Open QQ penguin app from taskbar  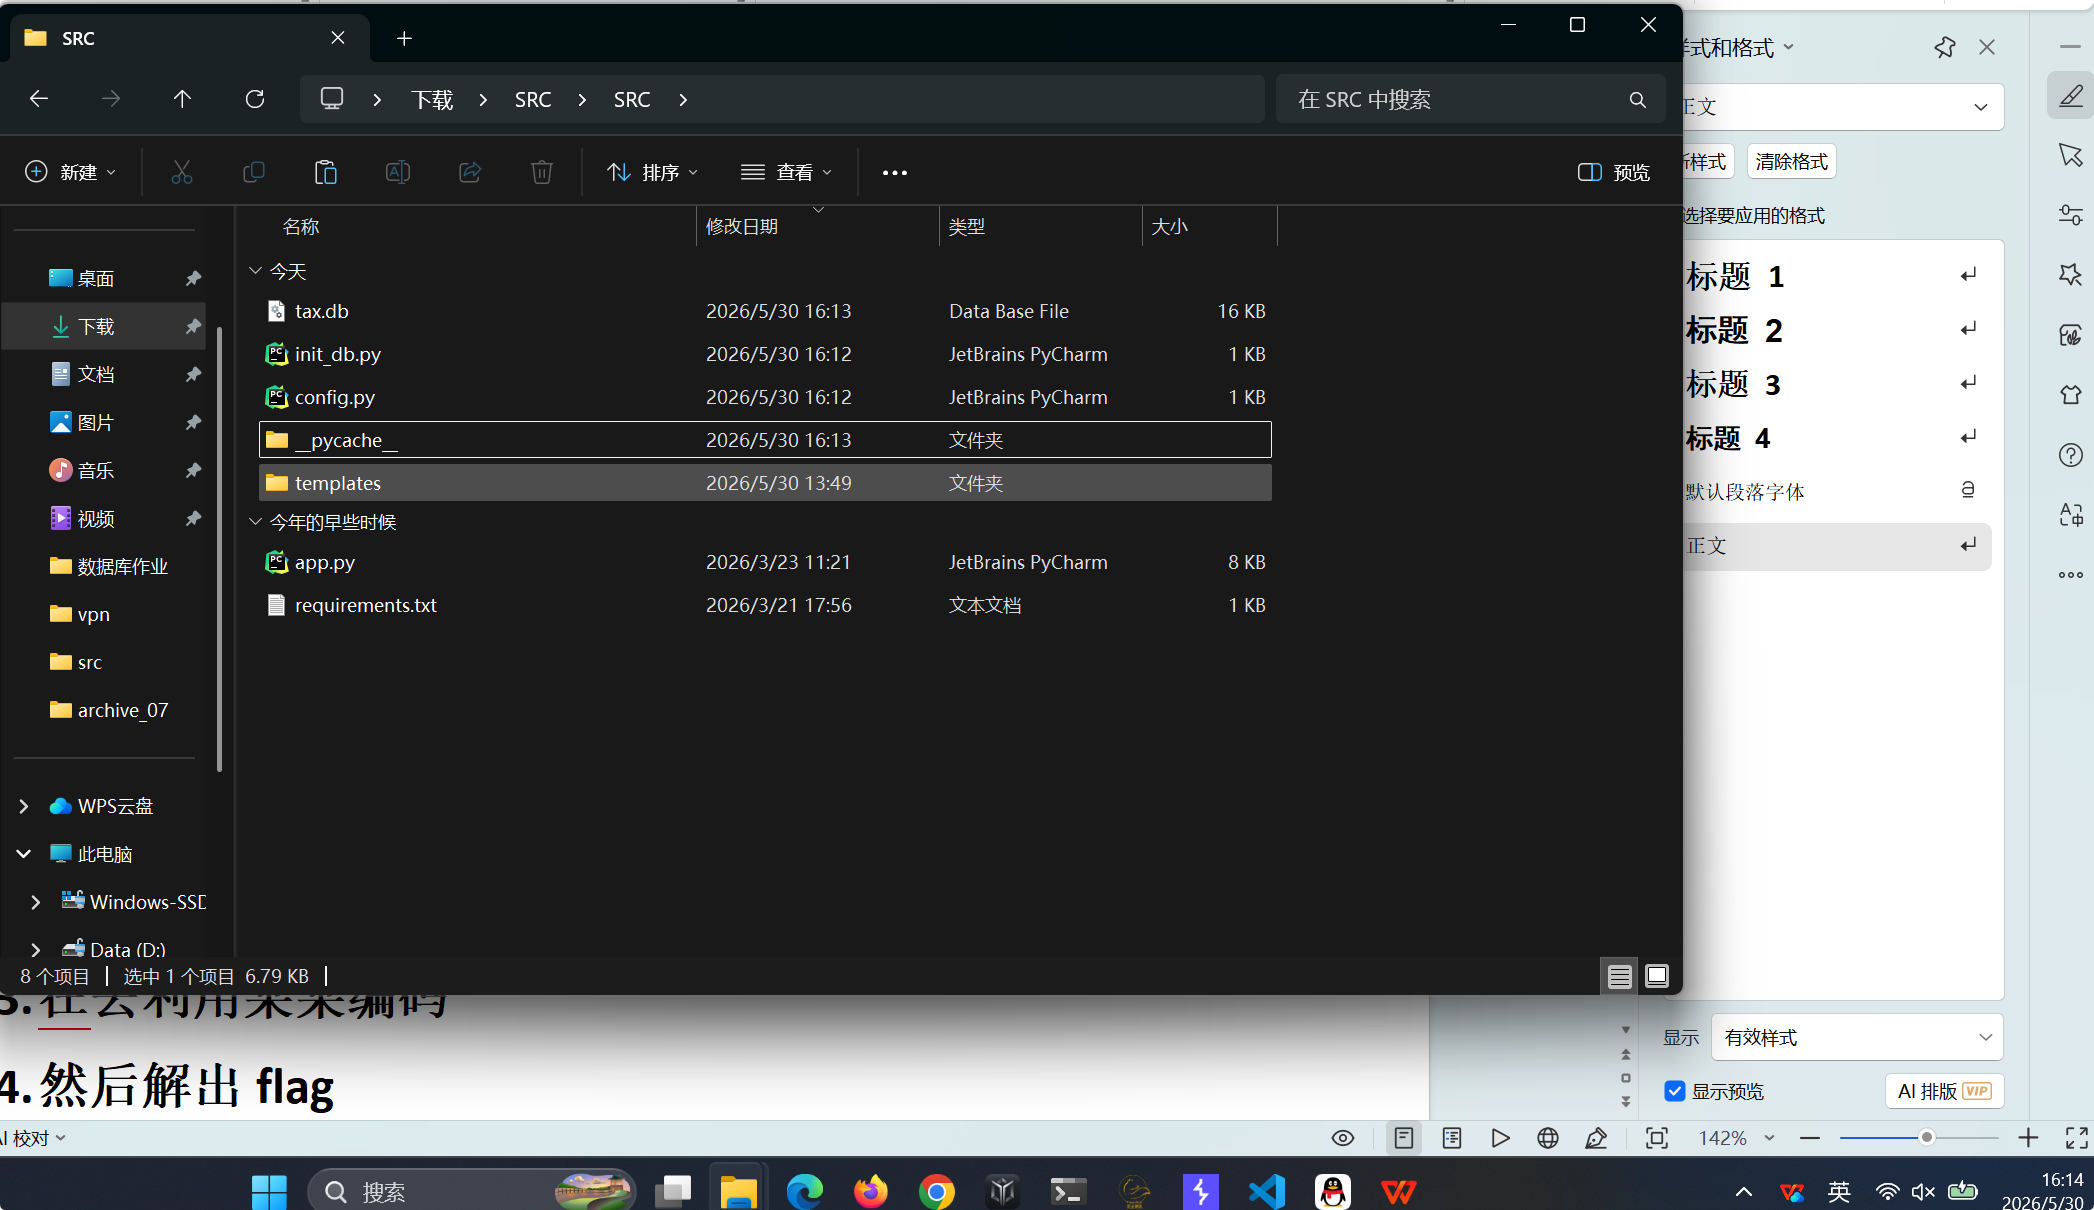point(1333,1191)
